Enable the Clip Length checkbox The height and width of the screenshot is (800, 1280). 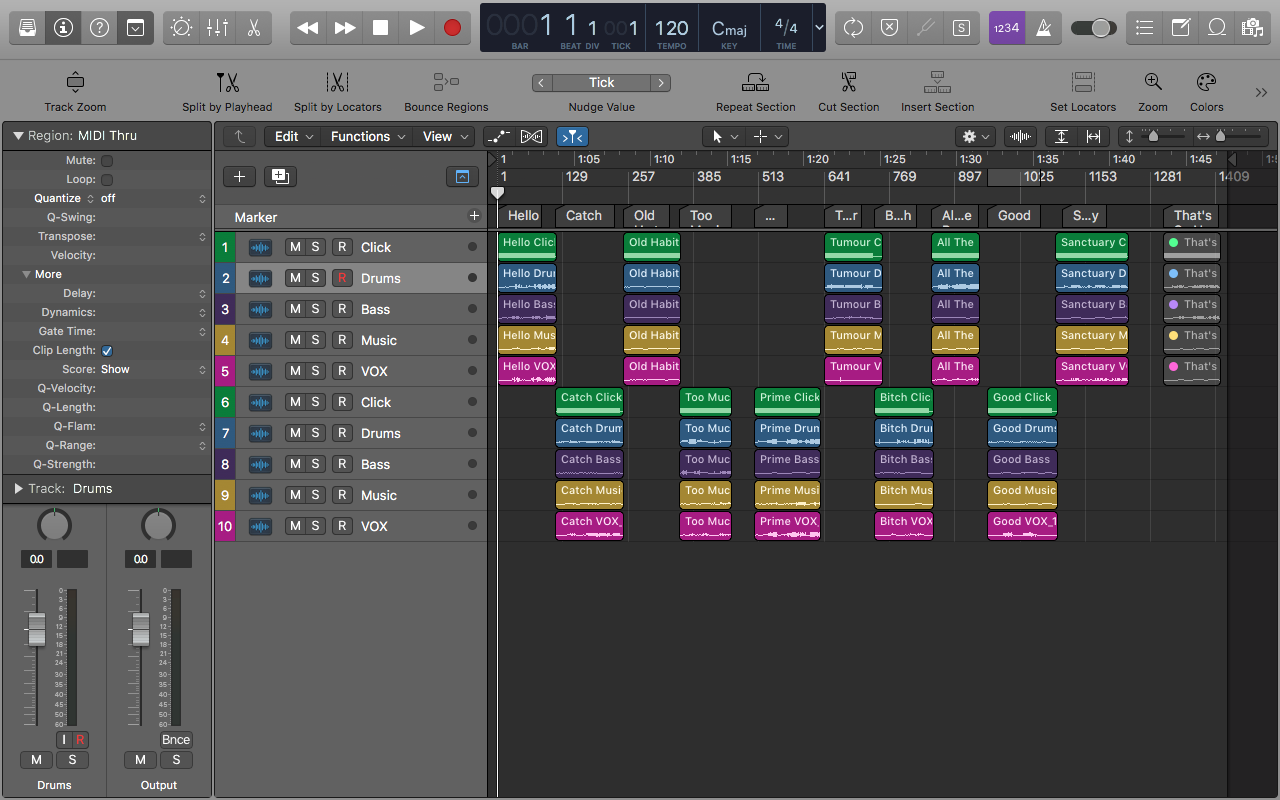(107, 351)
